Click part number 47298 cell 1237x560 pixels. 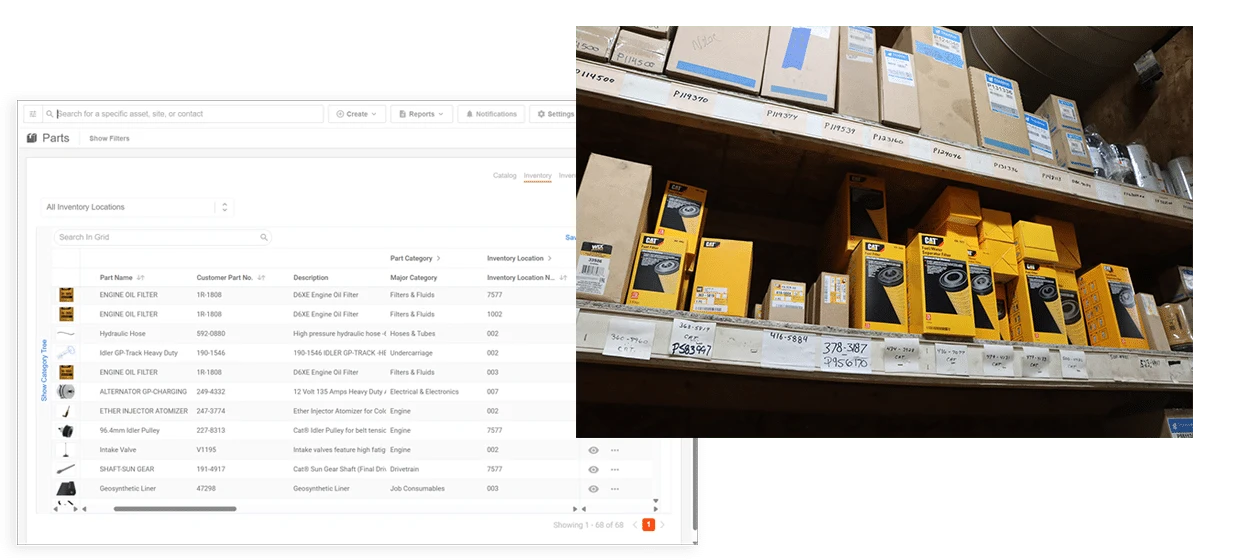[206, 489]
